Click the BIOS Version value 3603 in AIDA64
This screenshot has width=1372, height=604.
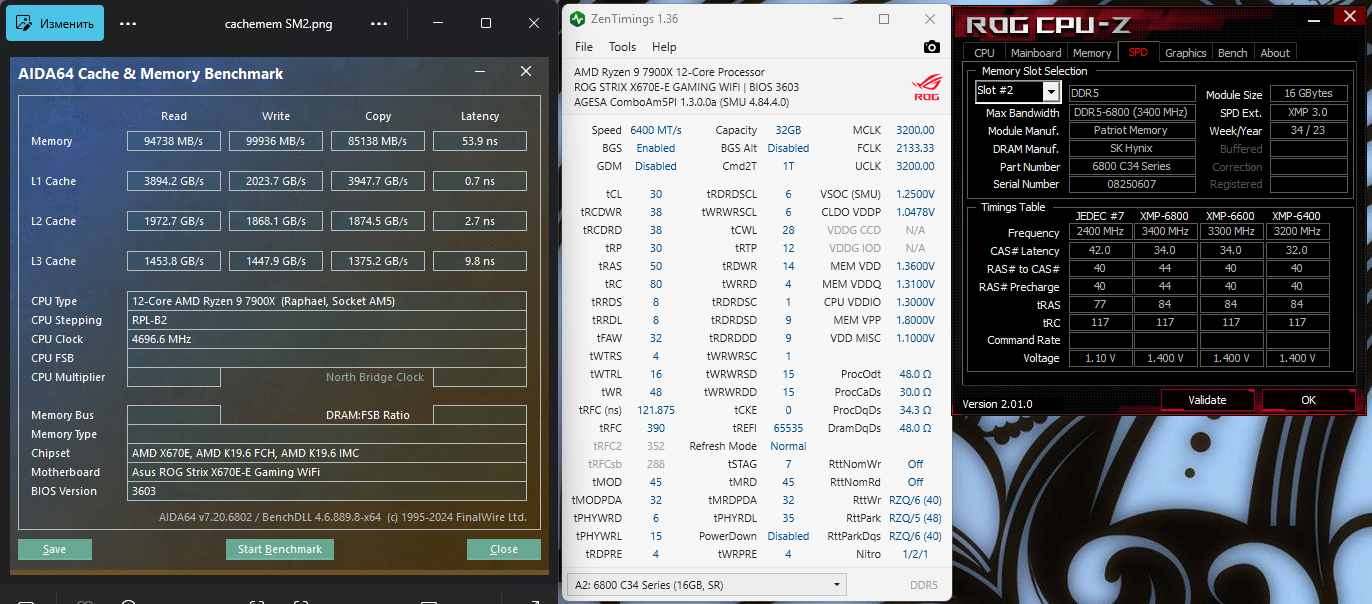327,491
